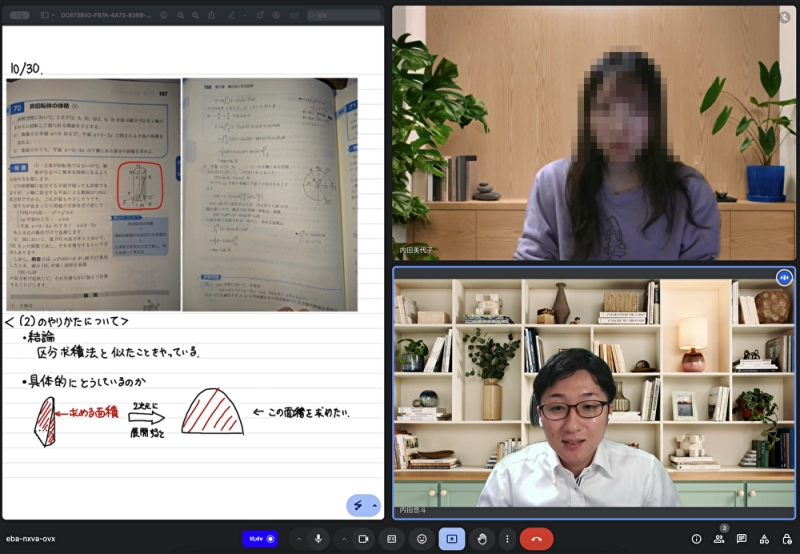Click the share icon in Preview toolbar
Screen dimensions: 800x554
point(211,15)
